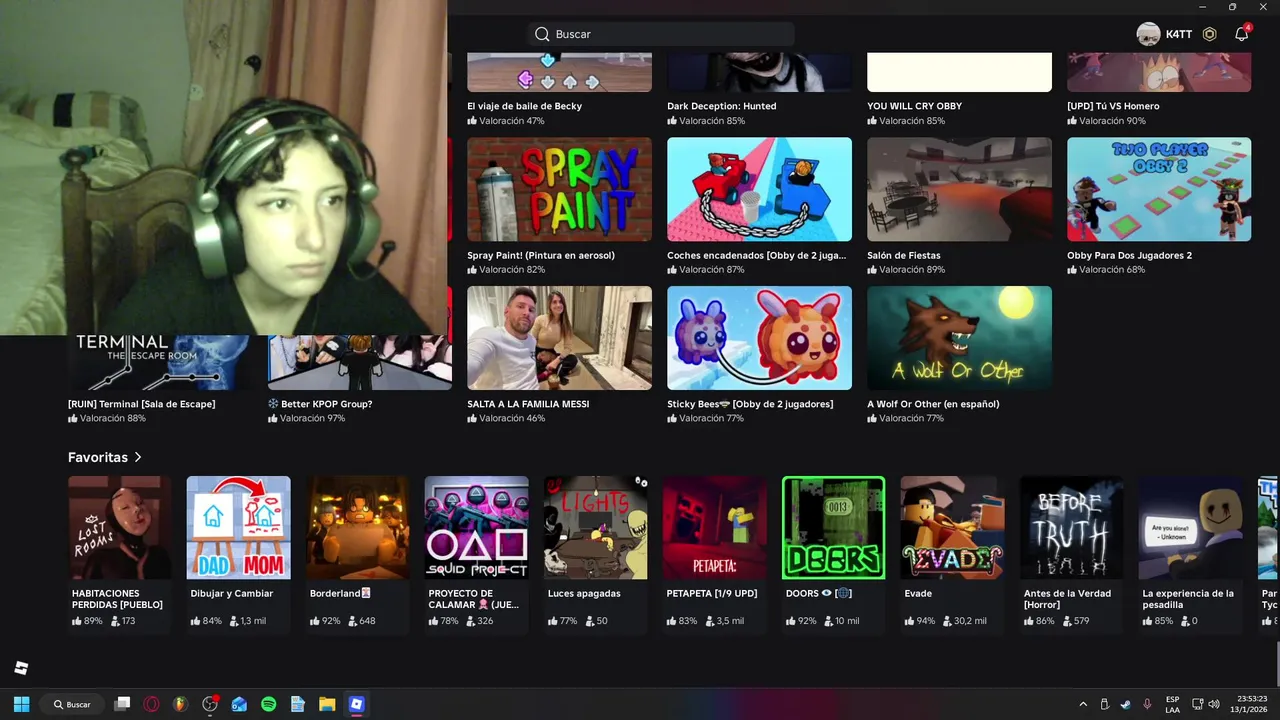Viewport: 1280px width, 720px height.
Task: Click the search magnifier icon in Roblox
Action: [x=542, y=34]
